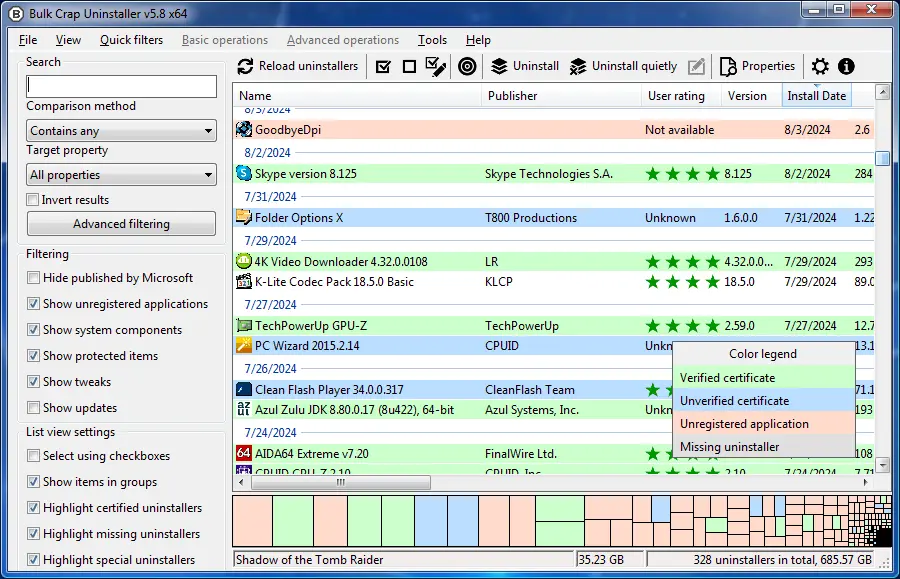Click in the Search input field
900x579 pixels.
point(121,86)
